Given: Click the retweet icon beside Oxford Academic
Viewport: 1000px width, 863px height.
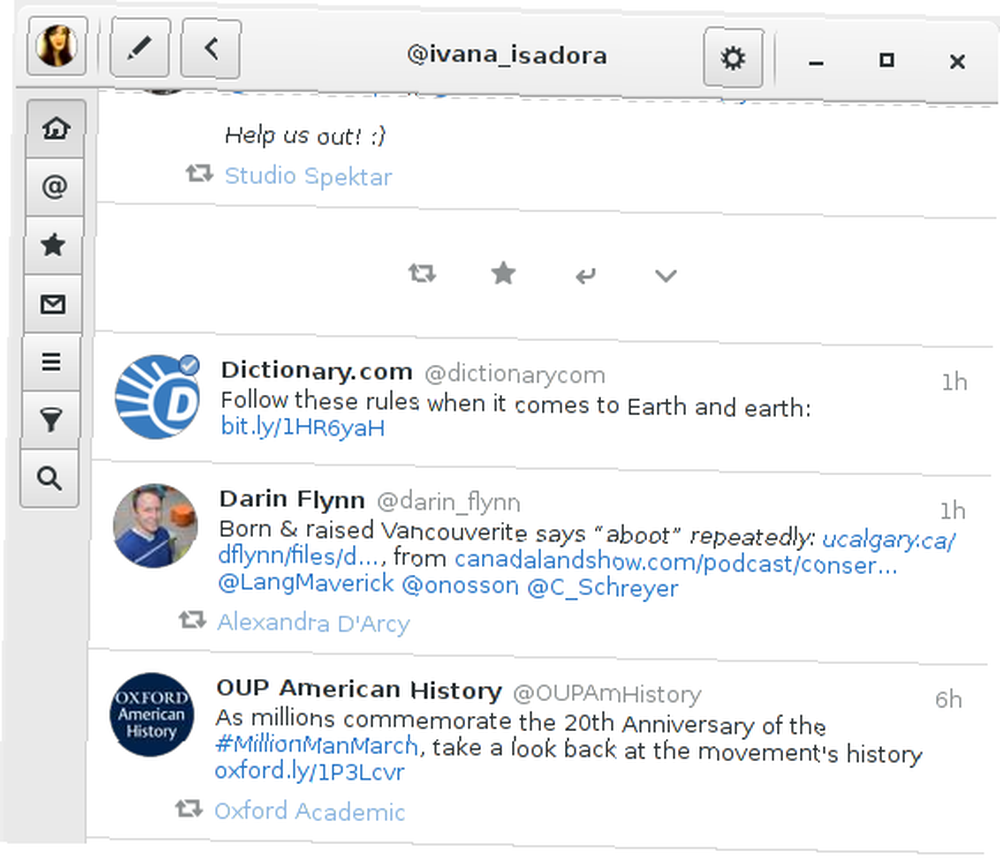Looking at the screenshot, I should (189, 809).
